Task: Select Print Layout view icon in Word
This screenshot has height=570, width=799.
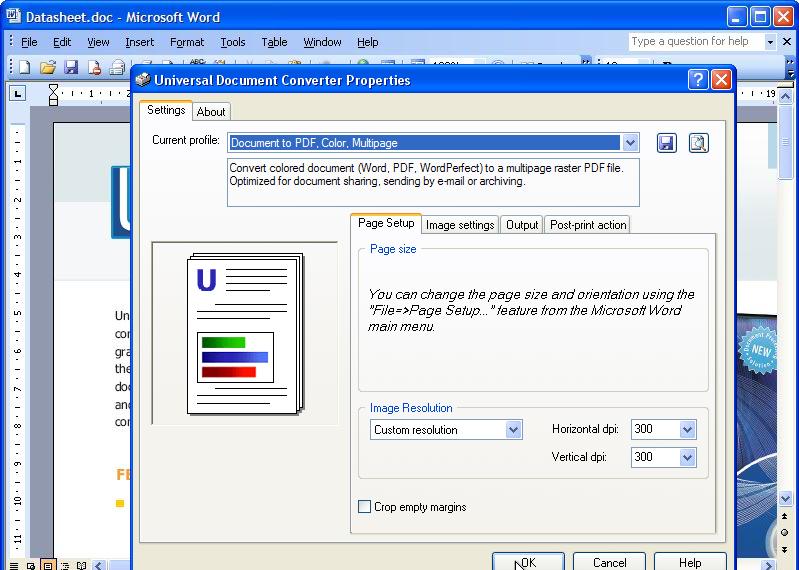Action: point(47,565)
